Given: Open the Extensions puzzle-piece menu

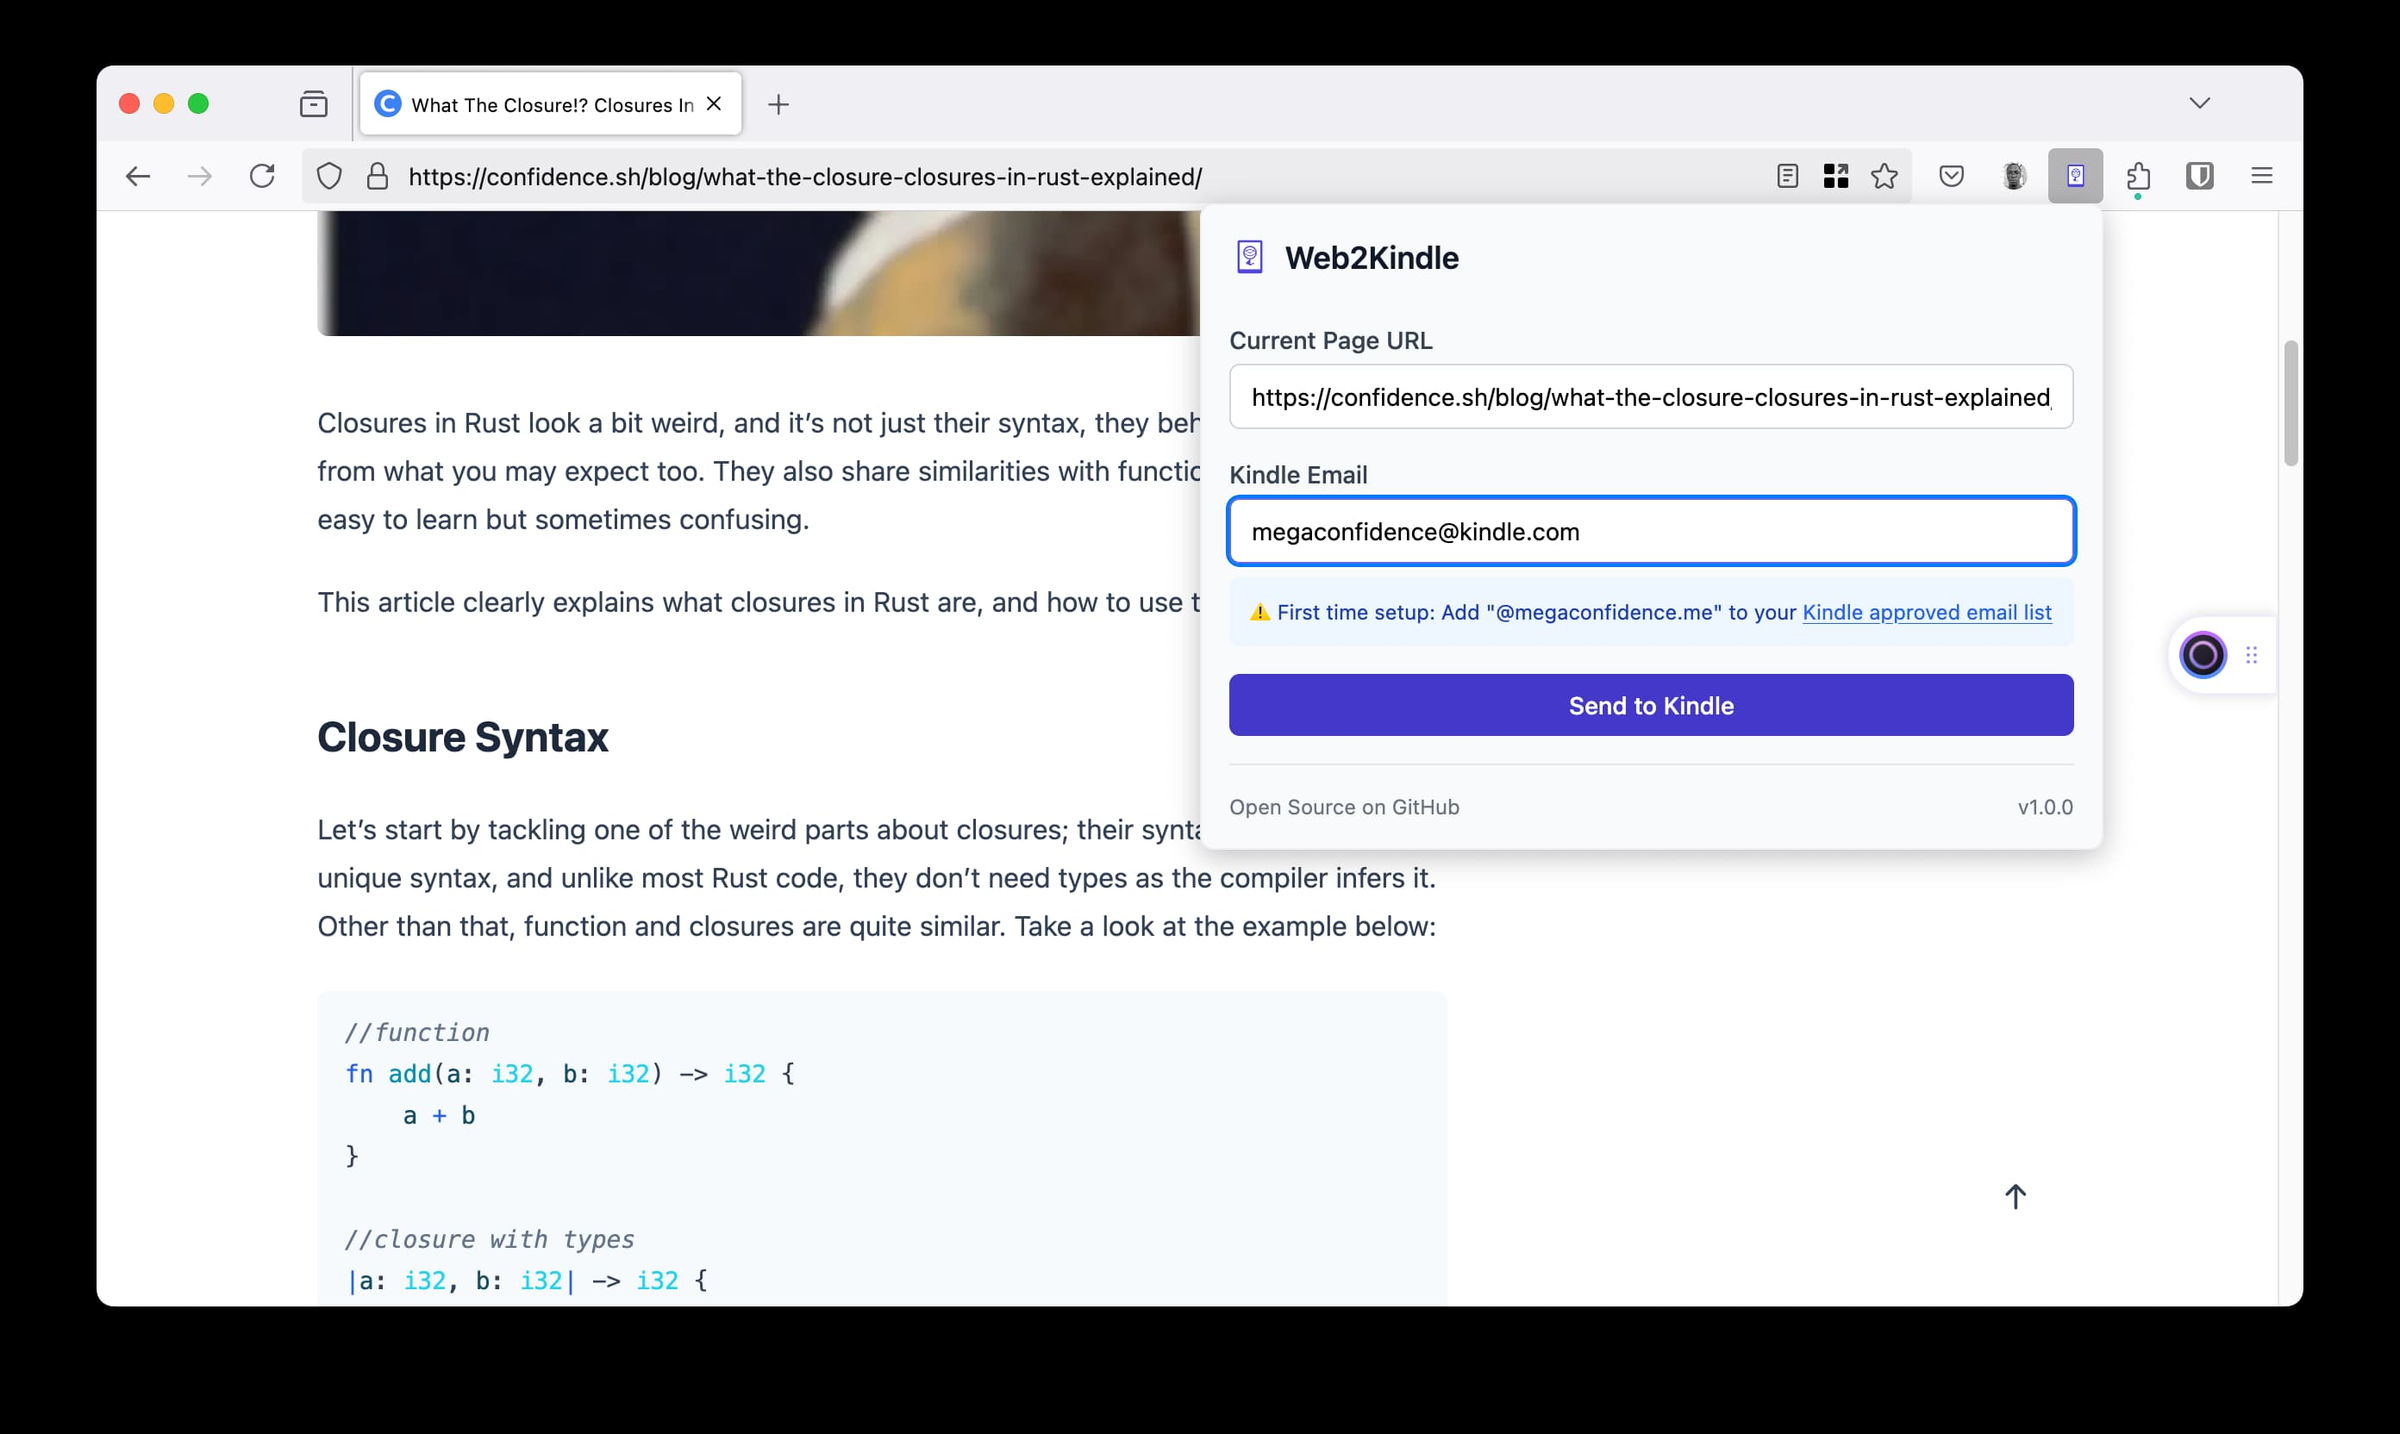Looking at the screenshot, I should (2138, 177).
